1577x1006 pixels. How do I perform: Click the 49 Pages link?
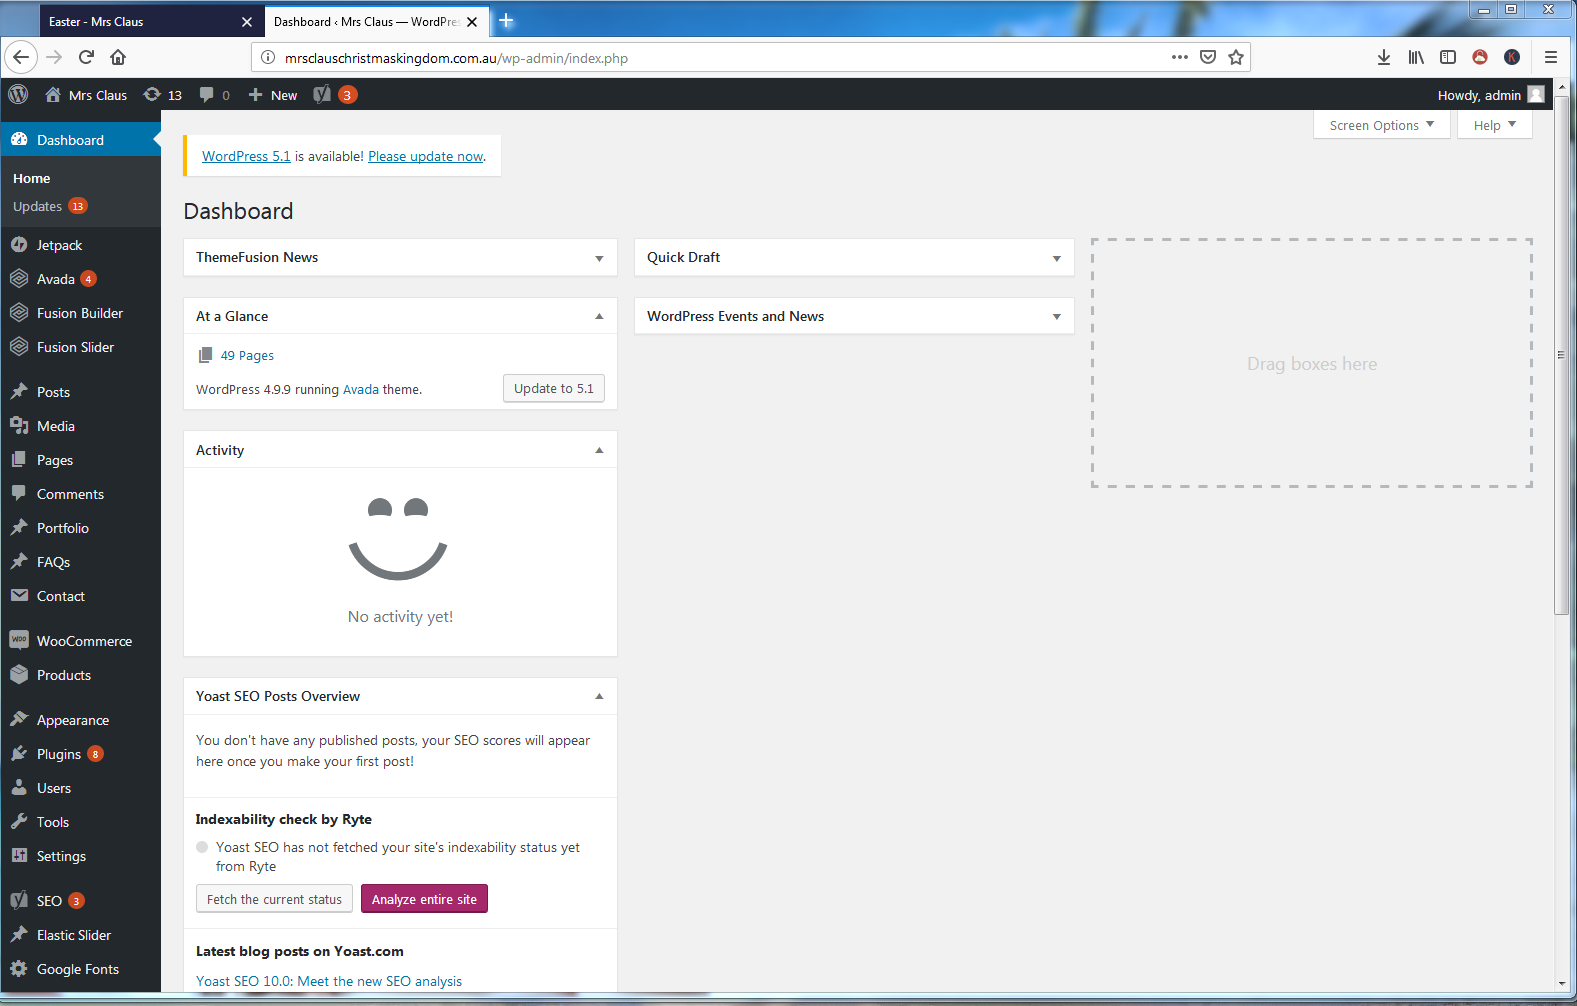(x=247, y=356)
